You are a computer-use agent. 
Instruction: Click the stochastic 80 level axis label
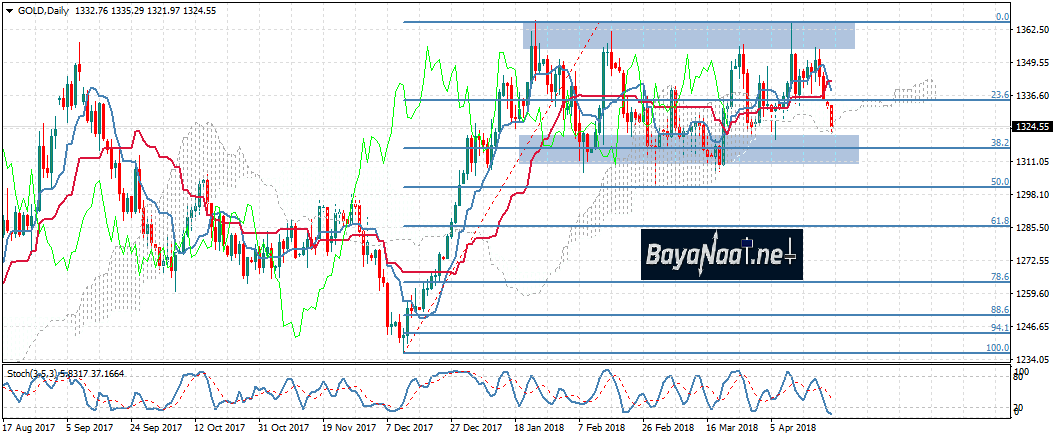coord(1017,377)
